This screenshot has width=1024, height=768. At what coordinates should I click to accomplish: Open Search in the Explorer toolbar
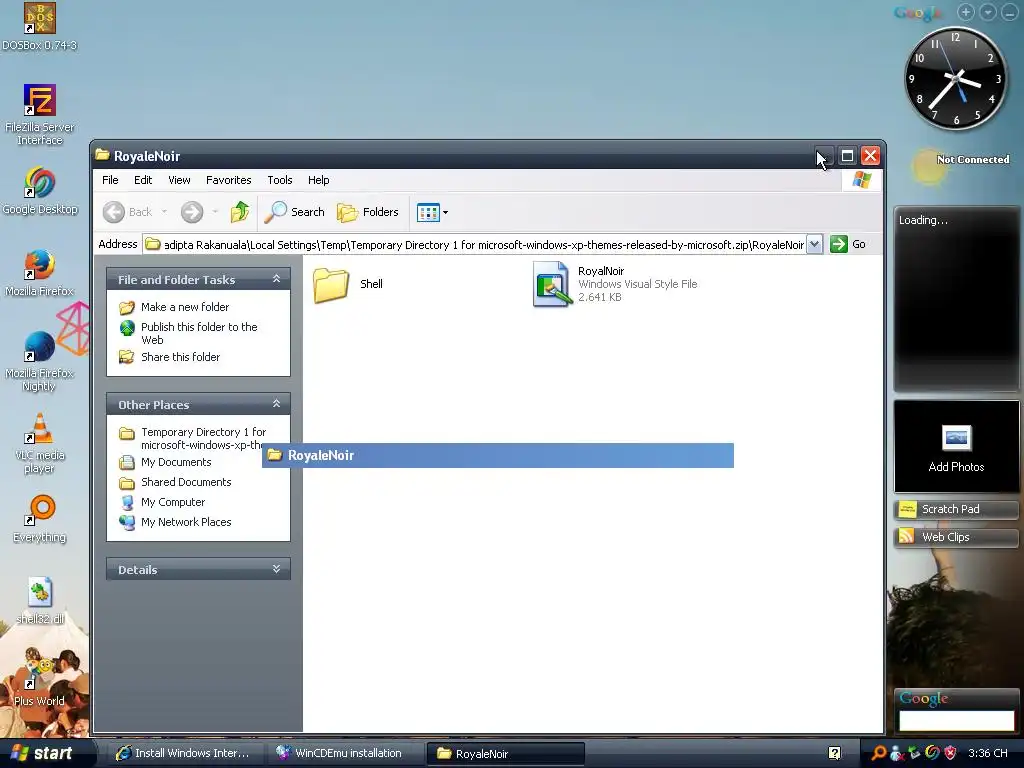pos(295,212)
